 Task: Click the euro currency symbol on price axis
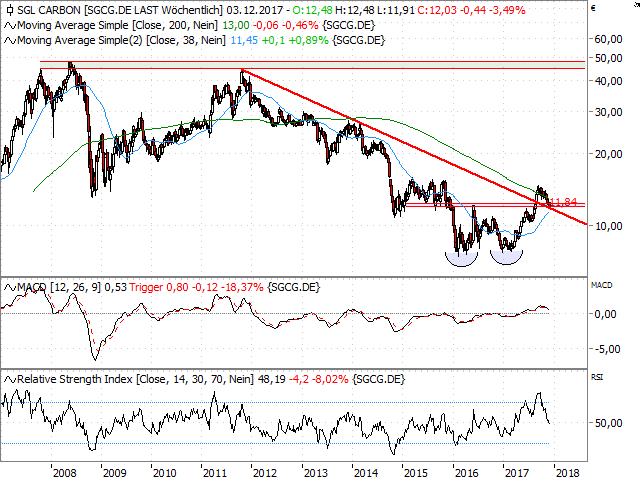594,9
